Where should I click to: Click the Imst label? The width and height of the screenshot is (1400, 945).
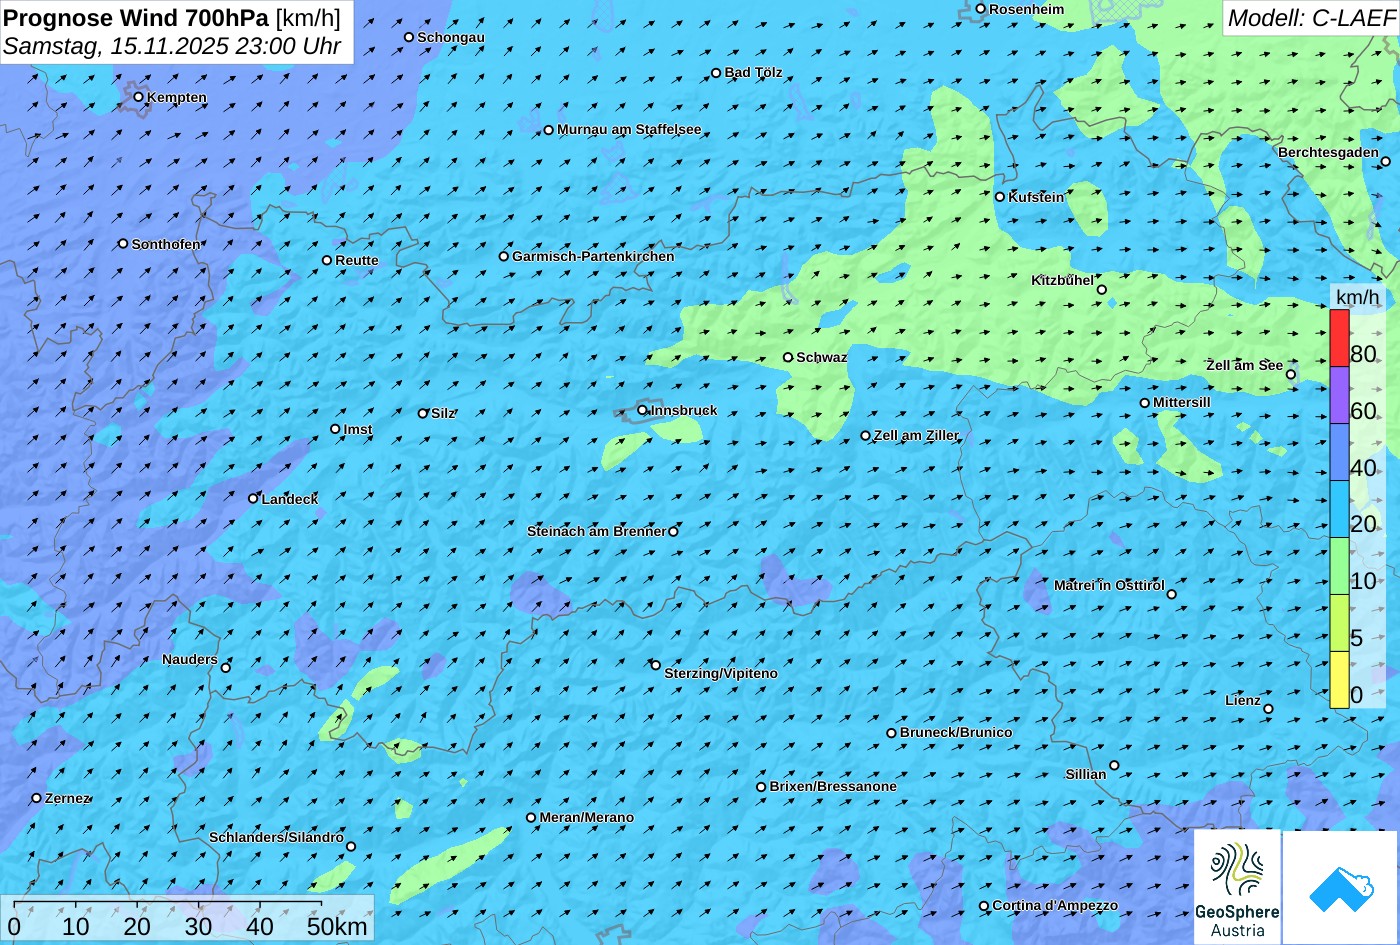pyautogui.click(x=358, y=429)
